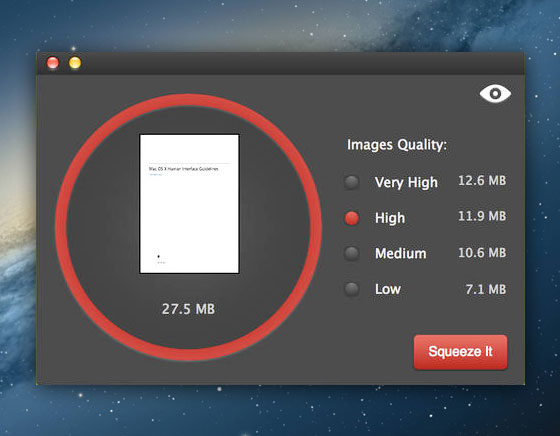Select the Very High quality radio button
Viewport: 560px width, 436px height.
pyautogui.click(x=352, y=182)
